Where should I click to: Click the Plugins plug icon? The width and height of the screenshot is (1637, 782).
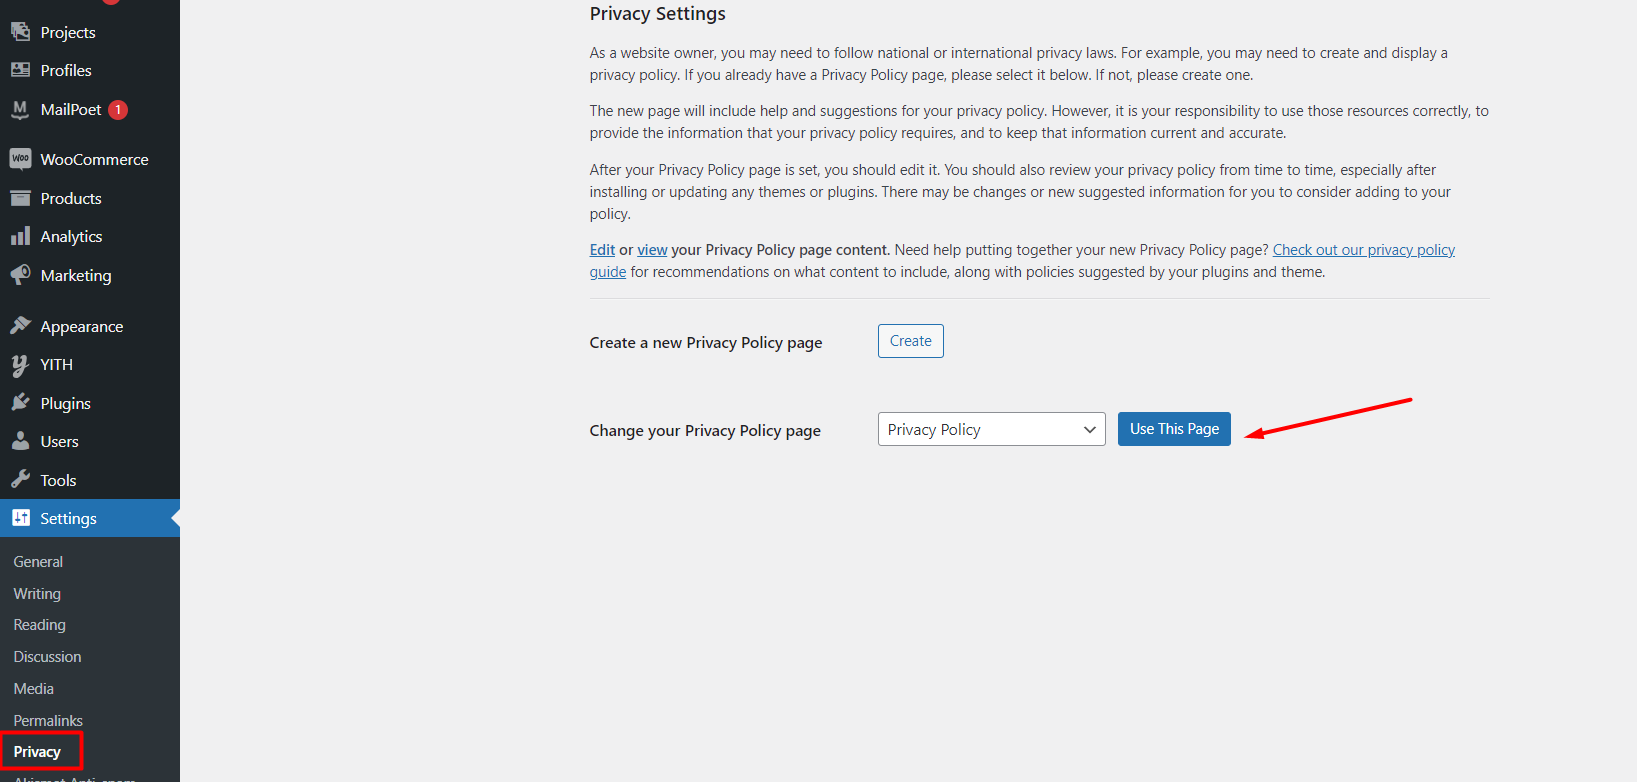(20, 403)
